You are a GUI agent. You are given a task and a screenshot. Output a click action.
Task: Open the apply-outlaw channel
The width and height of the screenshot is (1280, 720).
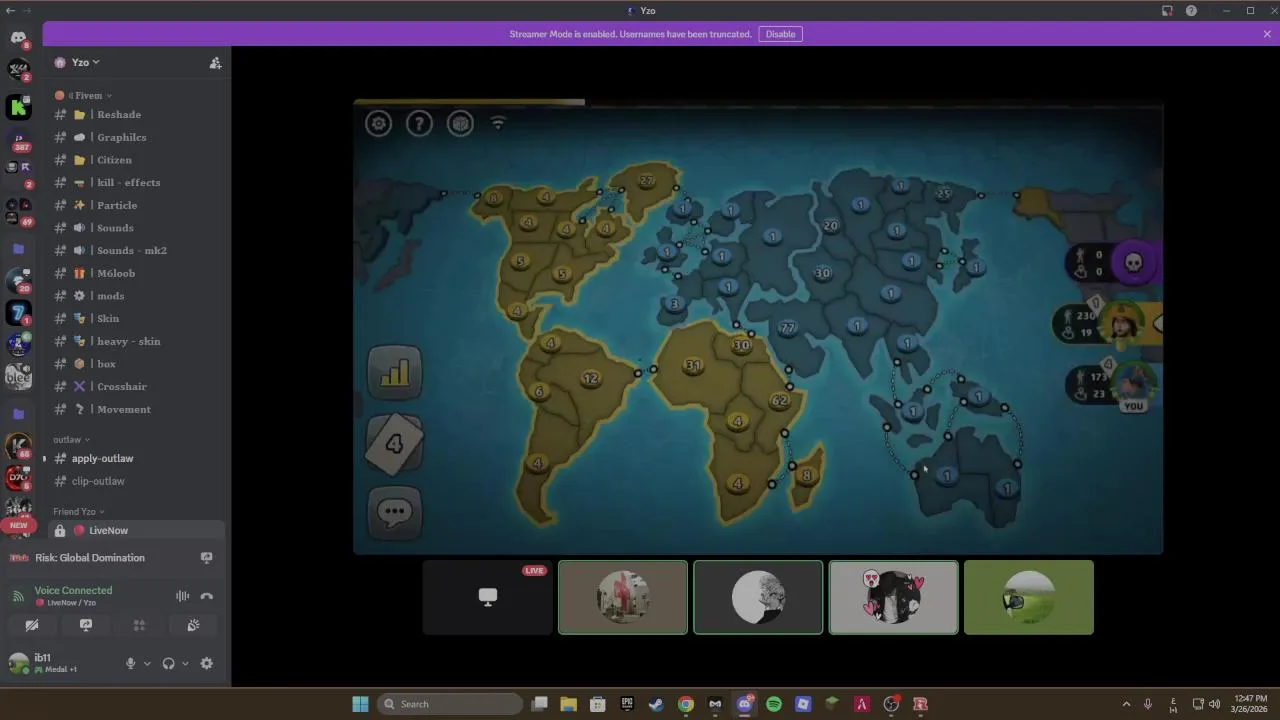tap(139, 458)
